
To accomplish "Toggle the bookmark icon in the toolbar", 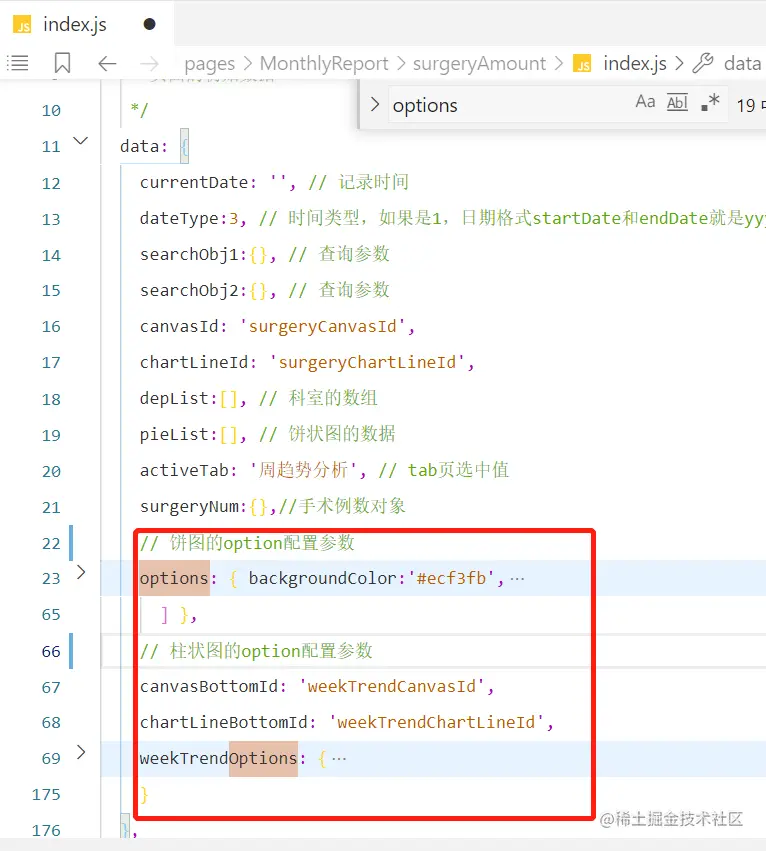I will click(62, 63).
